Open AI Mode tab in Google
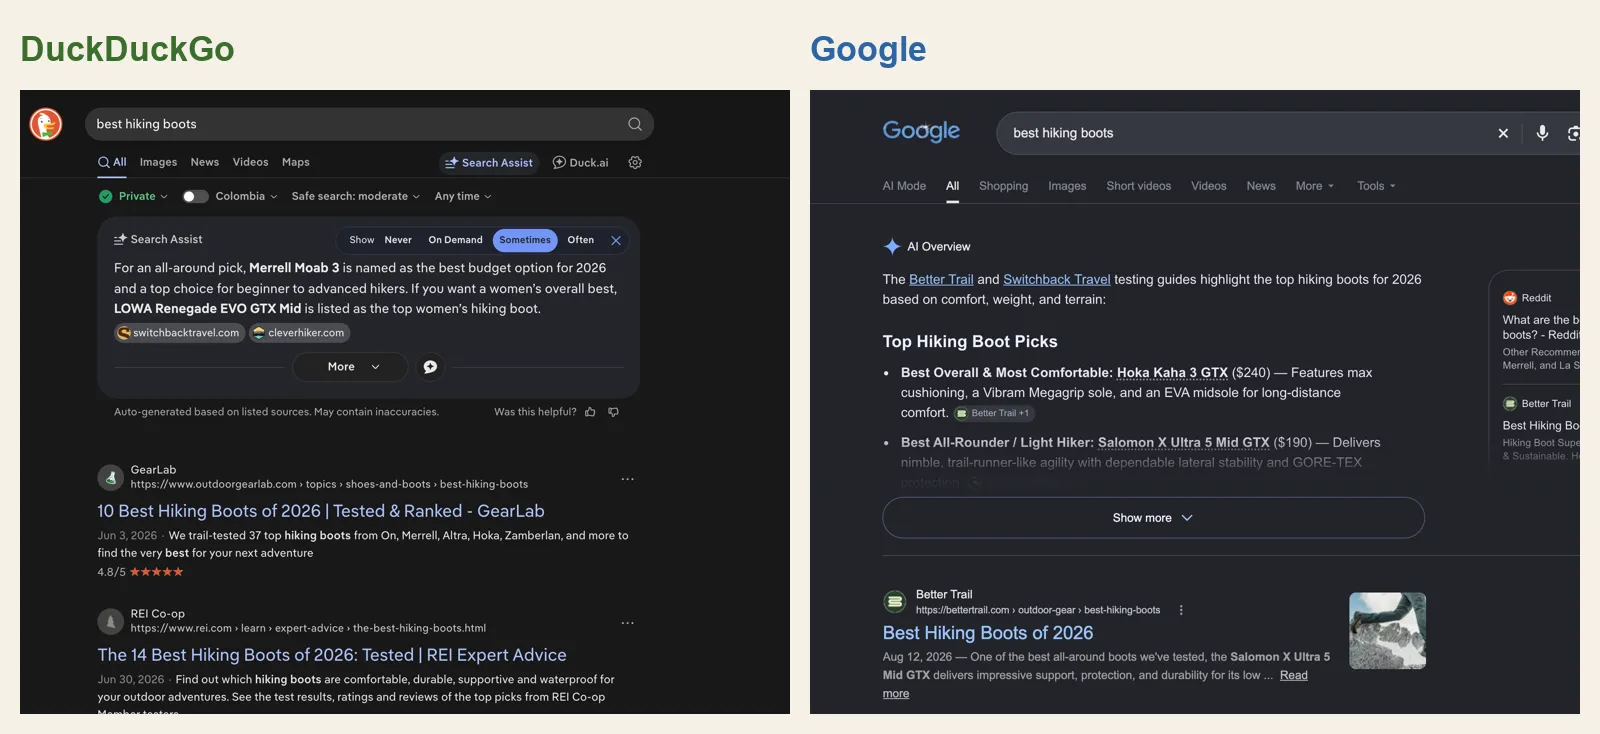This screenshot has width=1600, height=734. 904,186
